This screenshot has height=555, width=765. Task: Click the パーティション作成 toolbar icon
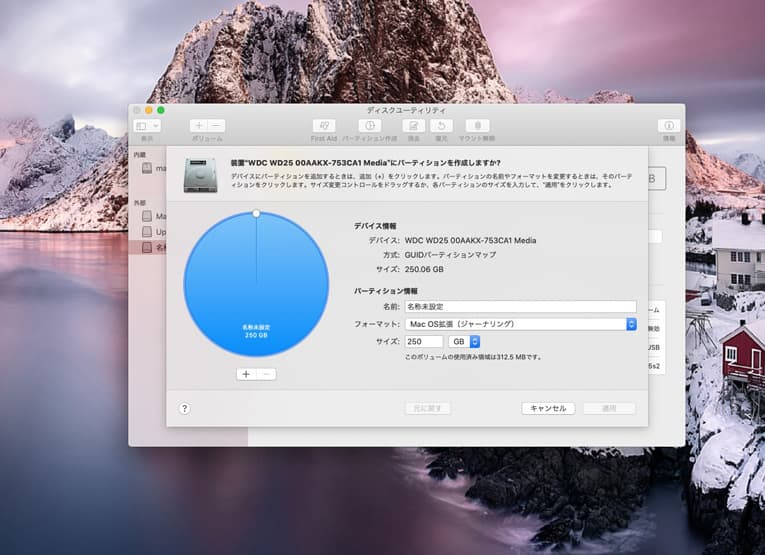pos(369,126)
